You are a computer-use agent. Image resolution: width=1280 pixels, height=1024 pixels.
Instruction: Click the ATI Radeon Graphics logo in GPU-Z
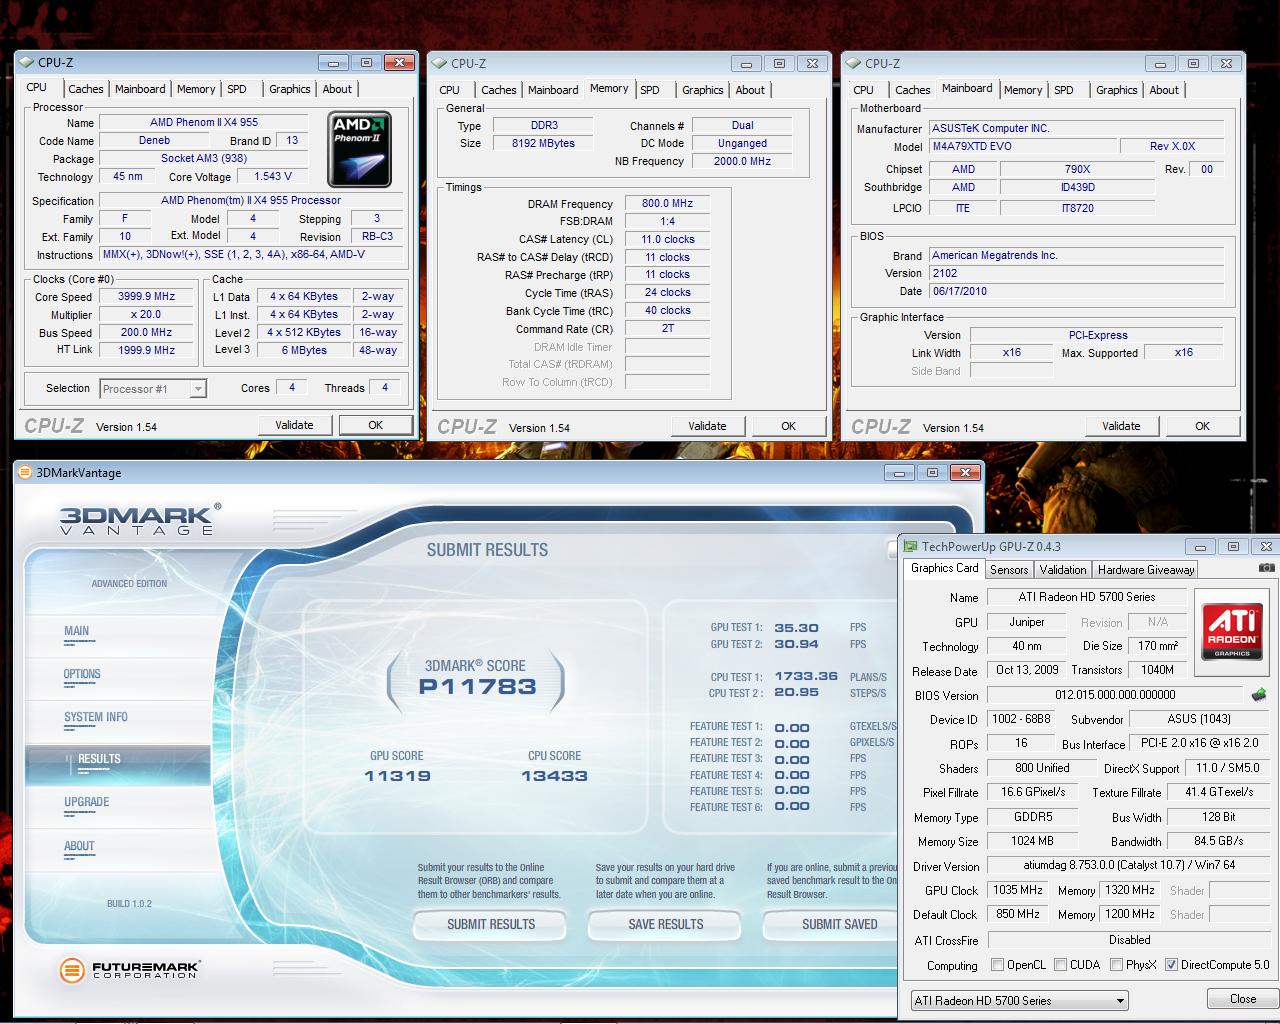[1231, 631]
